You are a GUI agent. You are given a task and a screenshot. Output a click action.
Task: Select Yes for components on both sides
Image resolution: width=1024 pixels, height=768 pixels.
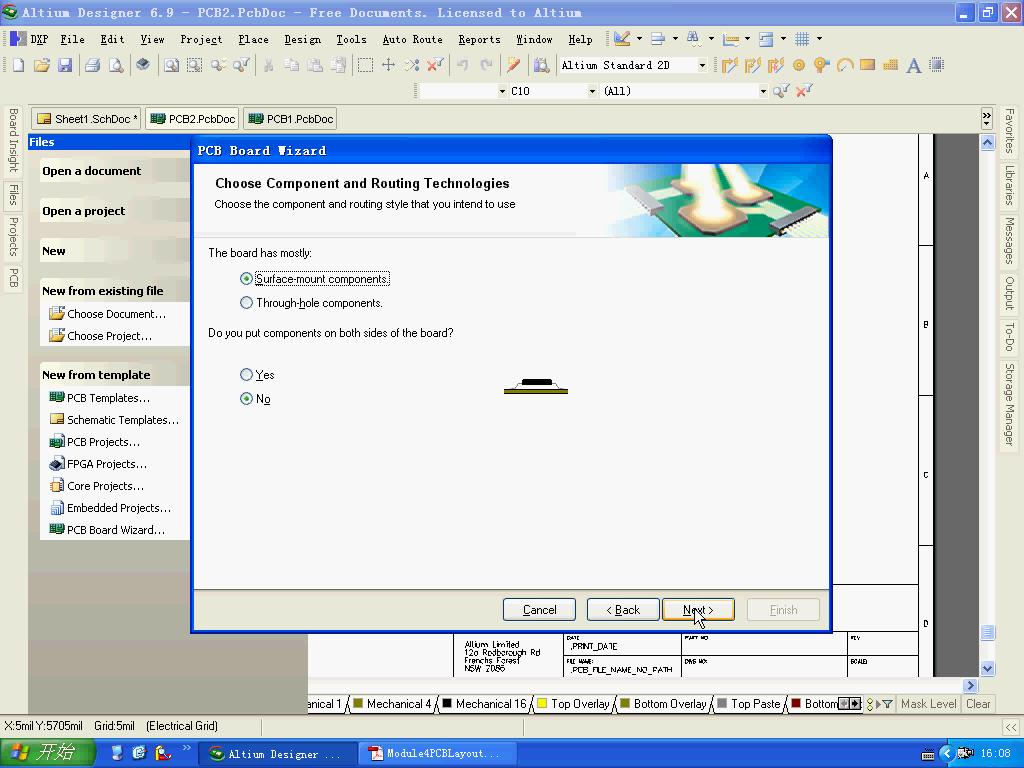pyautogui.click(x=246, y=375)
